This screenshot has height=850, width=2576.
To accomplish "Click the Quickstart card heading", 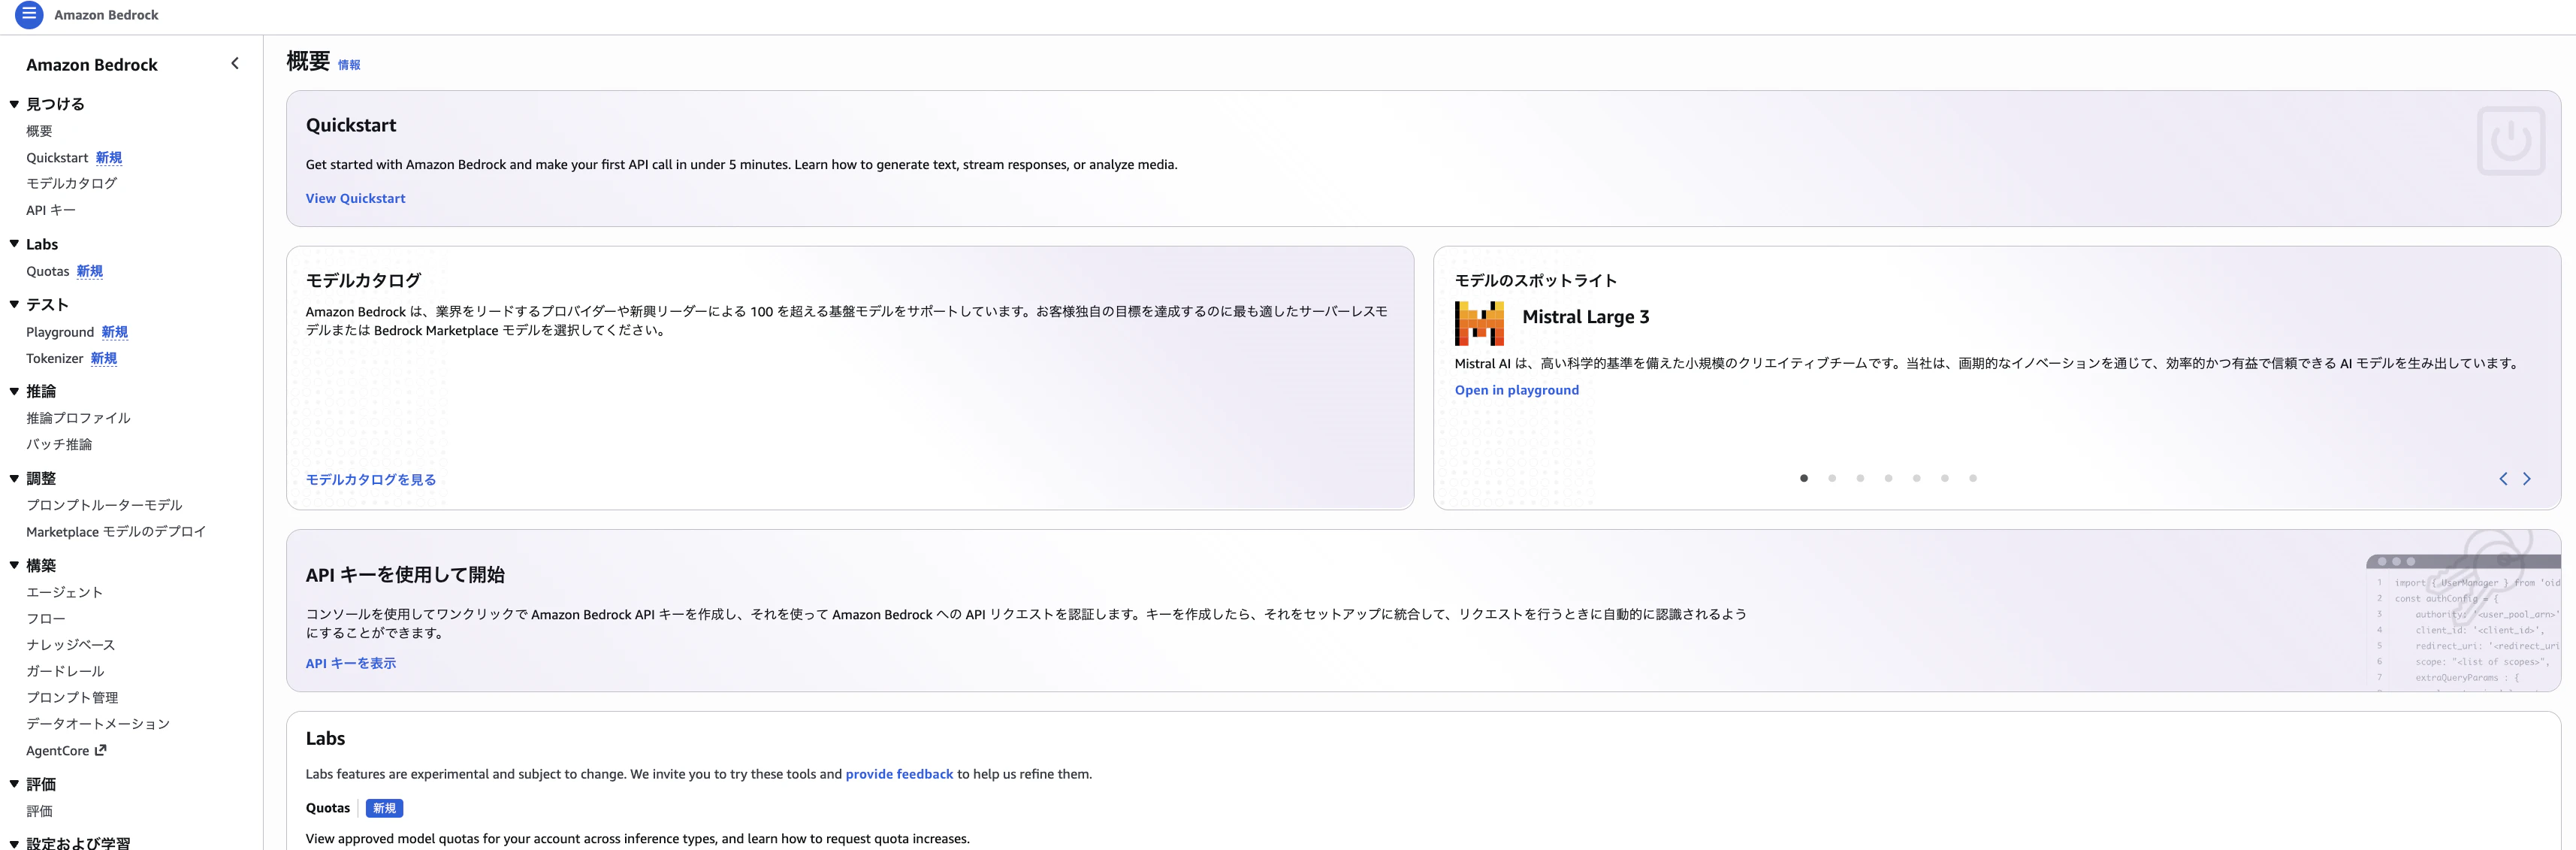I will tap(351, 125).
